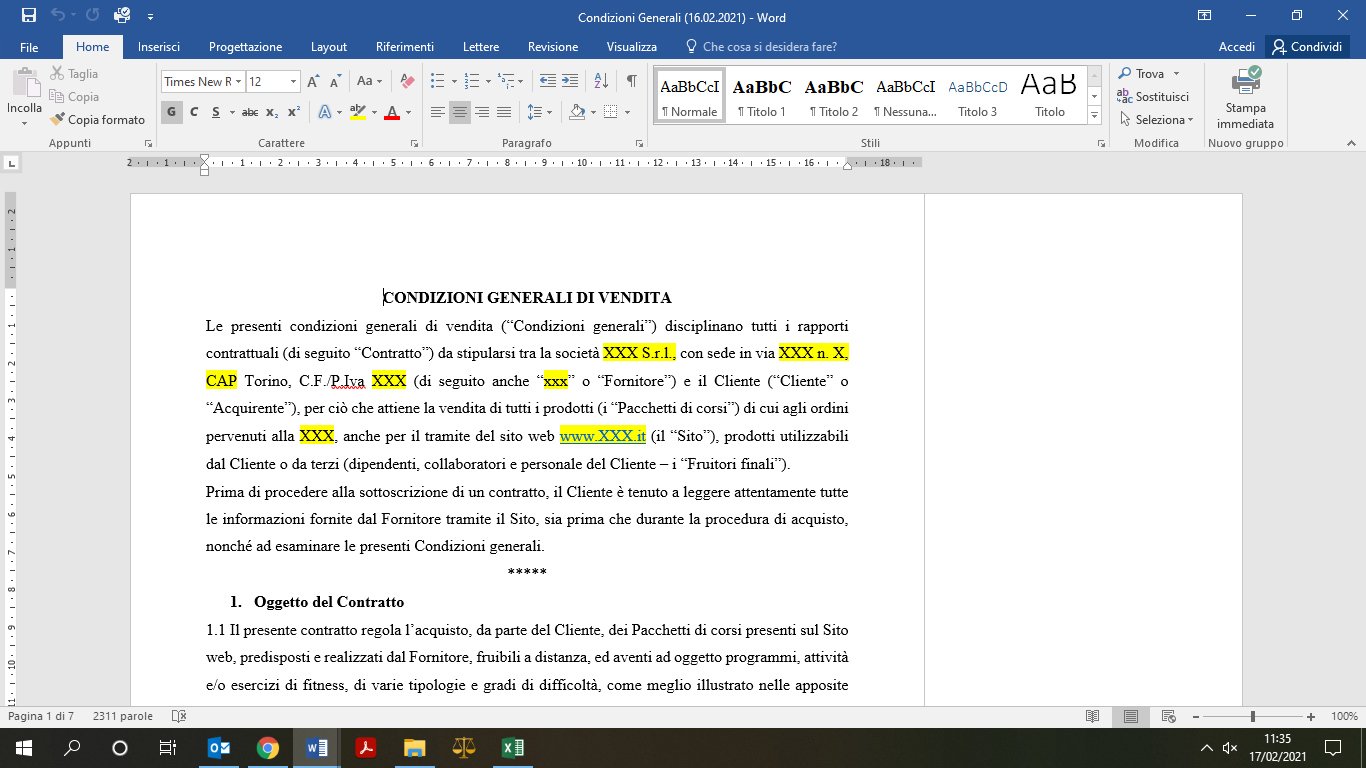1366x768 pixels.
Task: Click the Stampa immediata printer icon
Action: [x=1246, y=82]
